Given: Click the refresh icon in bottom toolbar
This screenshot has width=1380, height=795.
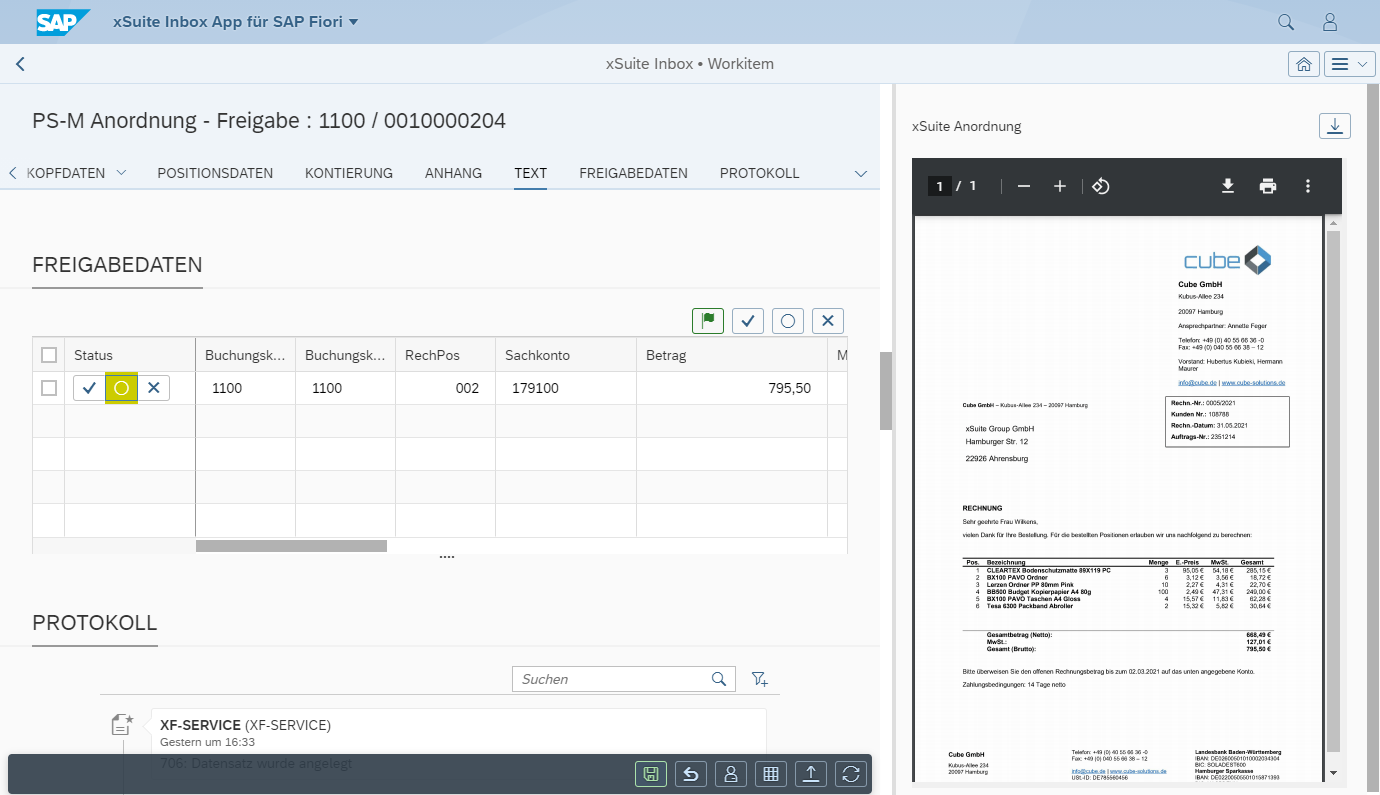Looking at the screenshot, I should pos(851,774).
